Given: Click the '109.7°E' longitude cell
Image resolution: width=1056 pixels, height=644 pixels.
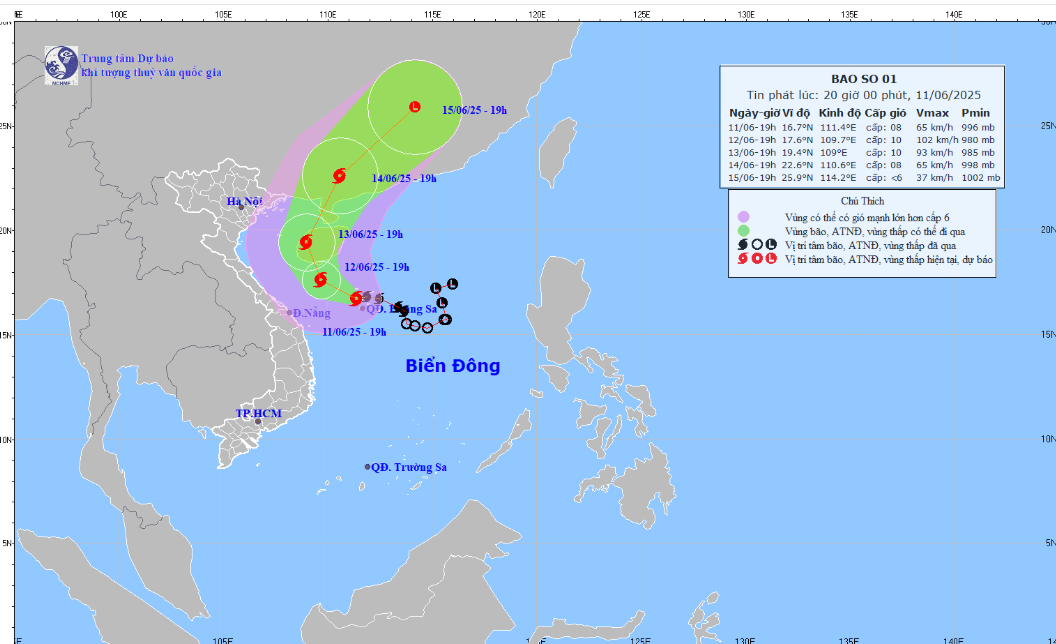Looking at the screenshot, I should click(x=838, y=140).
